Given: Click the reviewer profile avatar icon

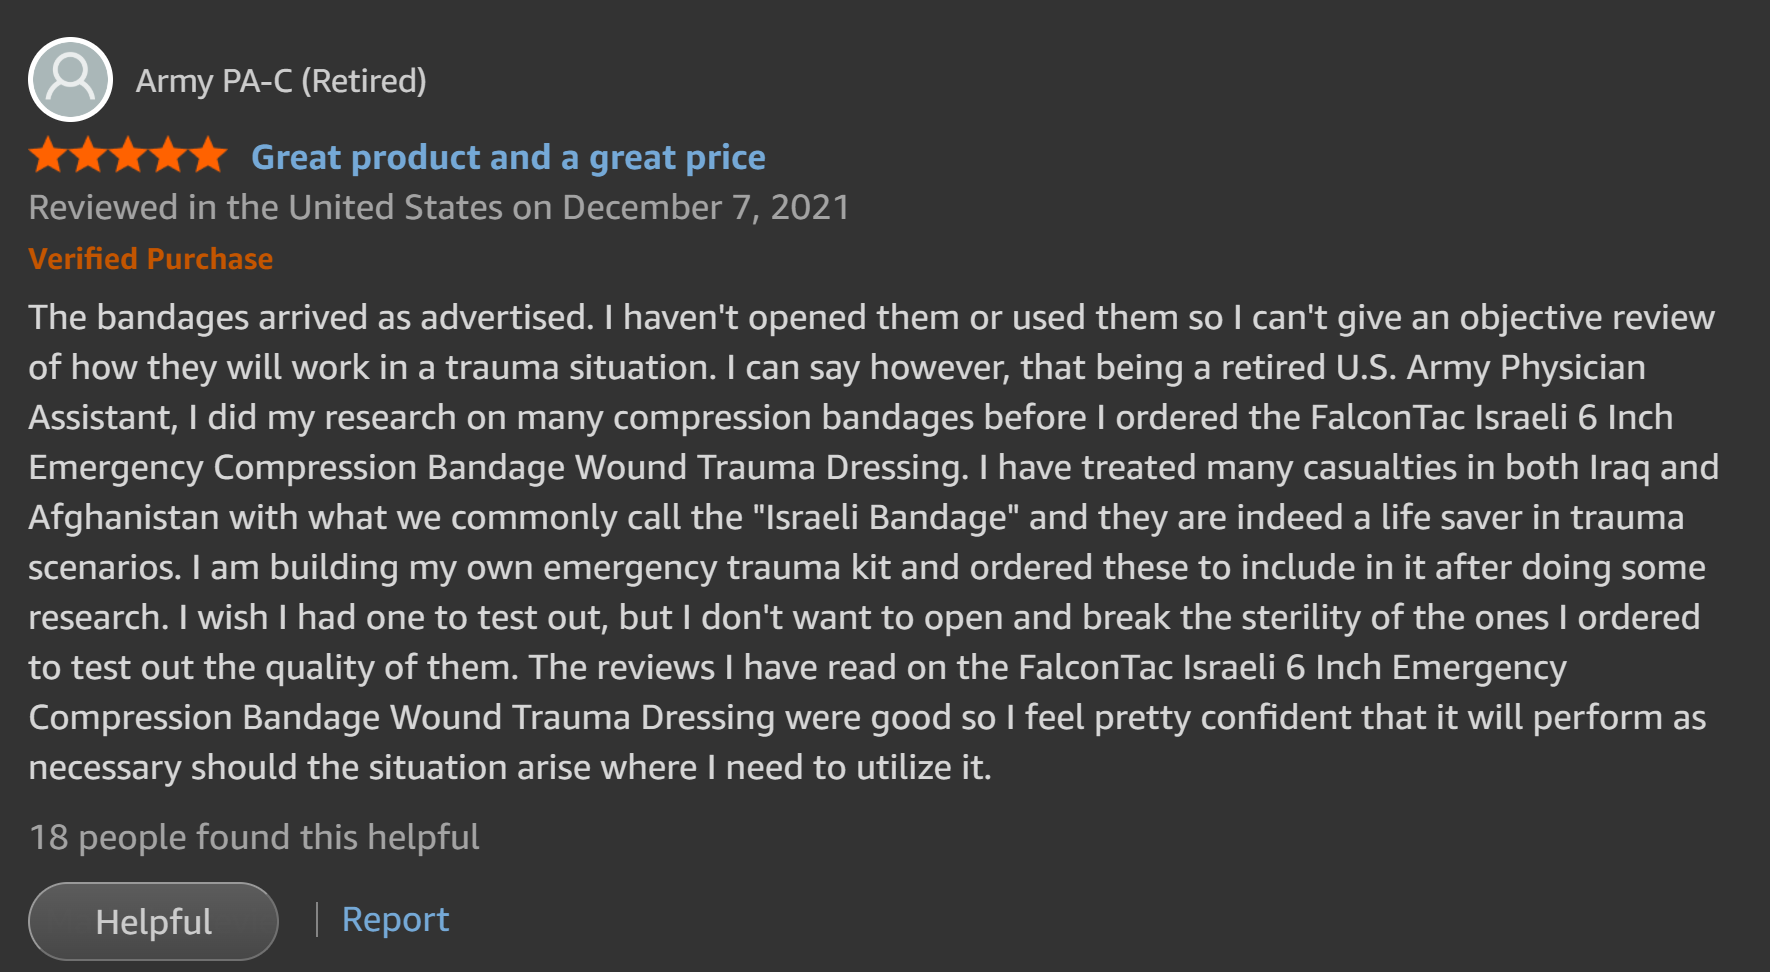Looking at the screenshot, I should 70,80.
